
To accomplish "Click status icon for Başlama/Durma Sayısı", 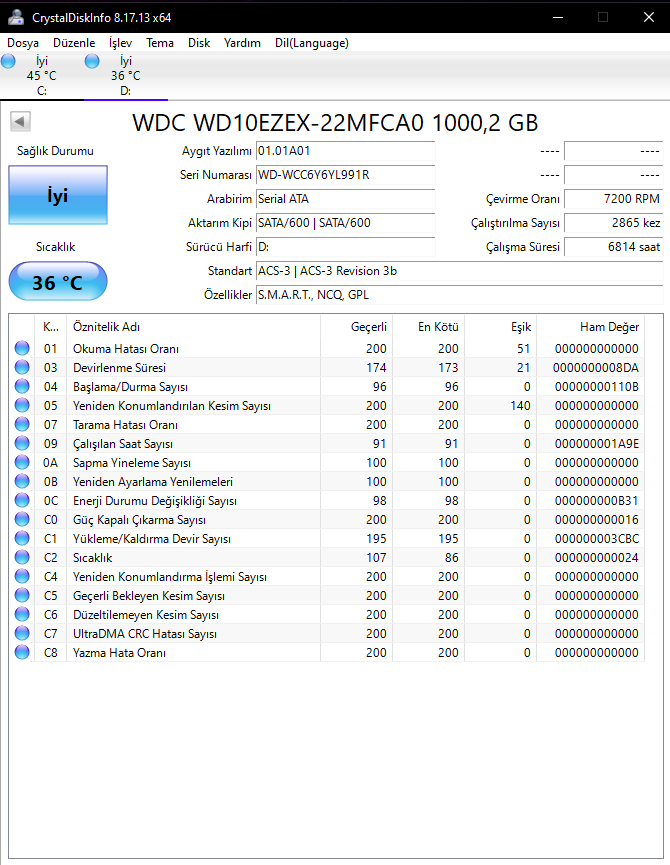I will click(22, 386).
